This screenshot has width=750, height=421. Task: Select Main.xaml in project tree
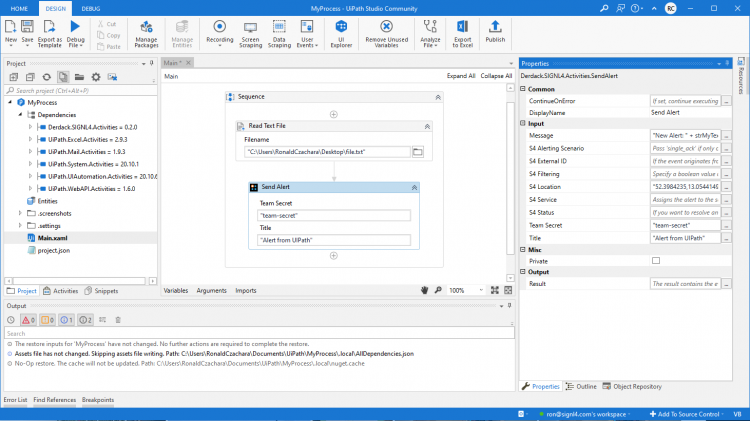click(53, 238)
